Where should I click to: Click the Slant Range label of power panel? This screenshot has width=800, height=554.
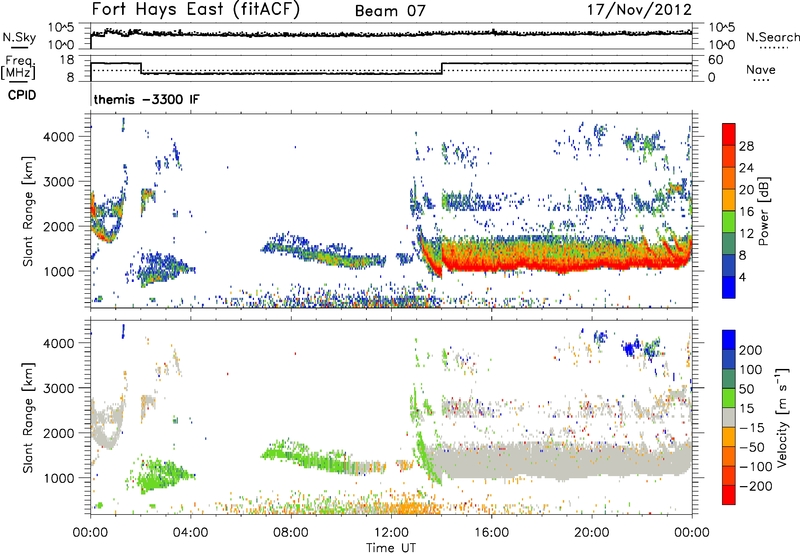(x=28, y=211)
